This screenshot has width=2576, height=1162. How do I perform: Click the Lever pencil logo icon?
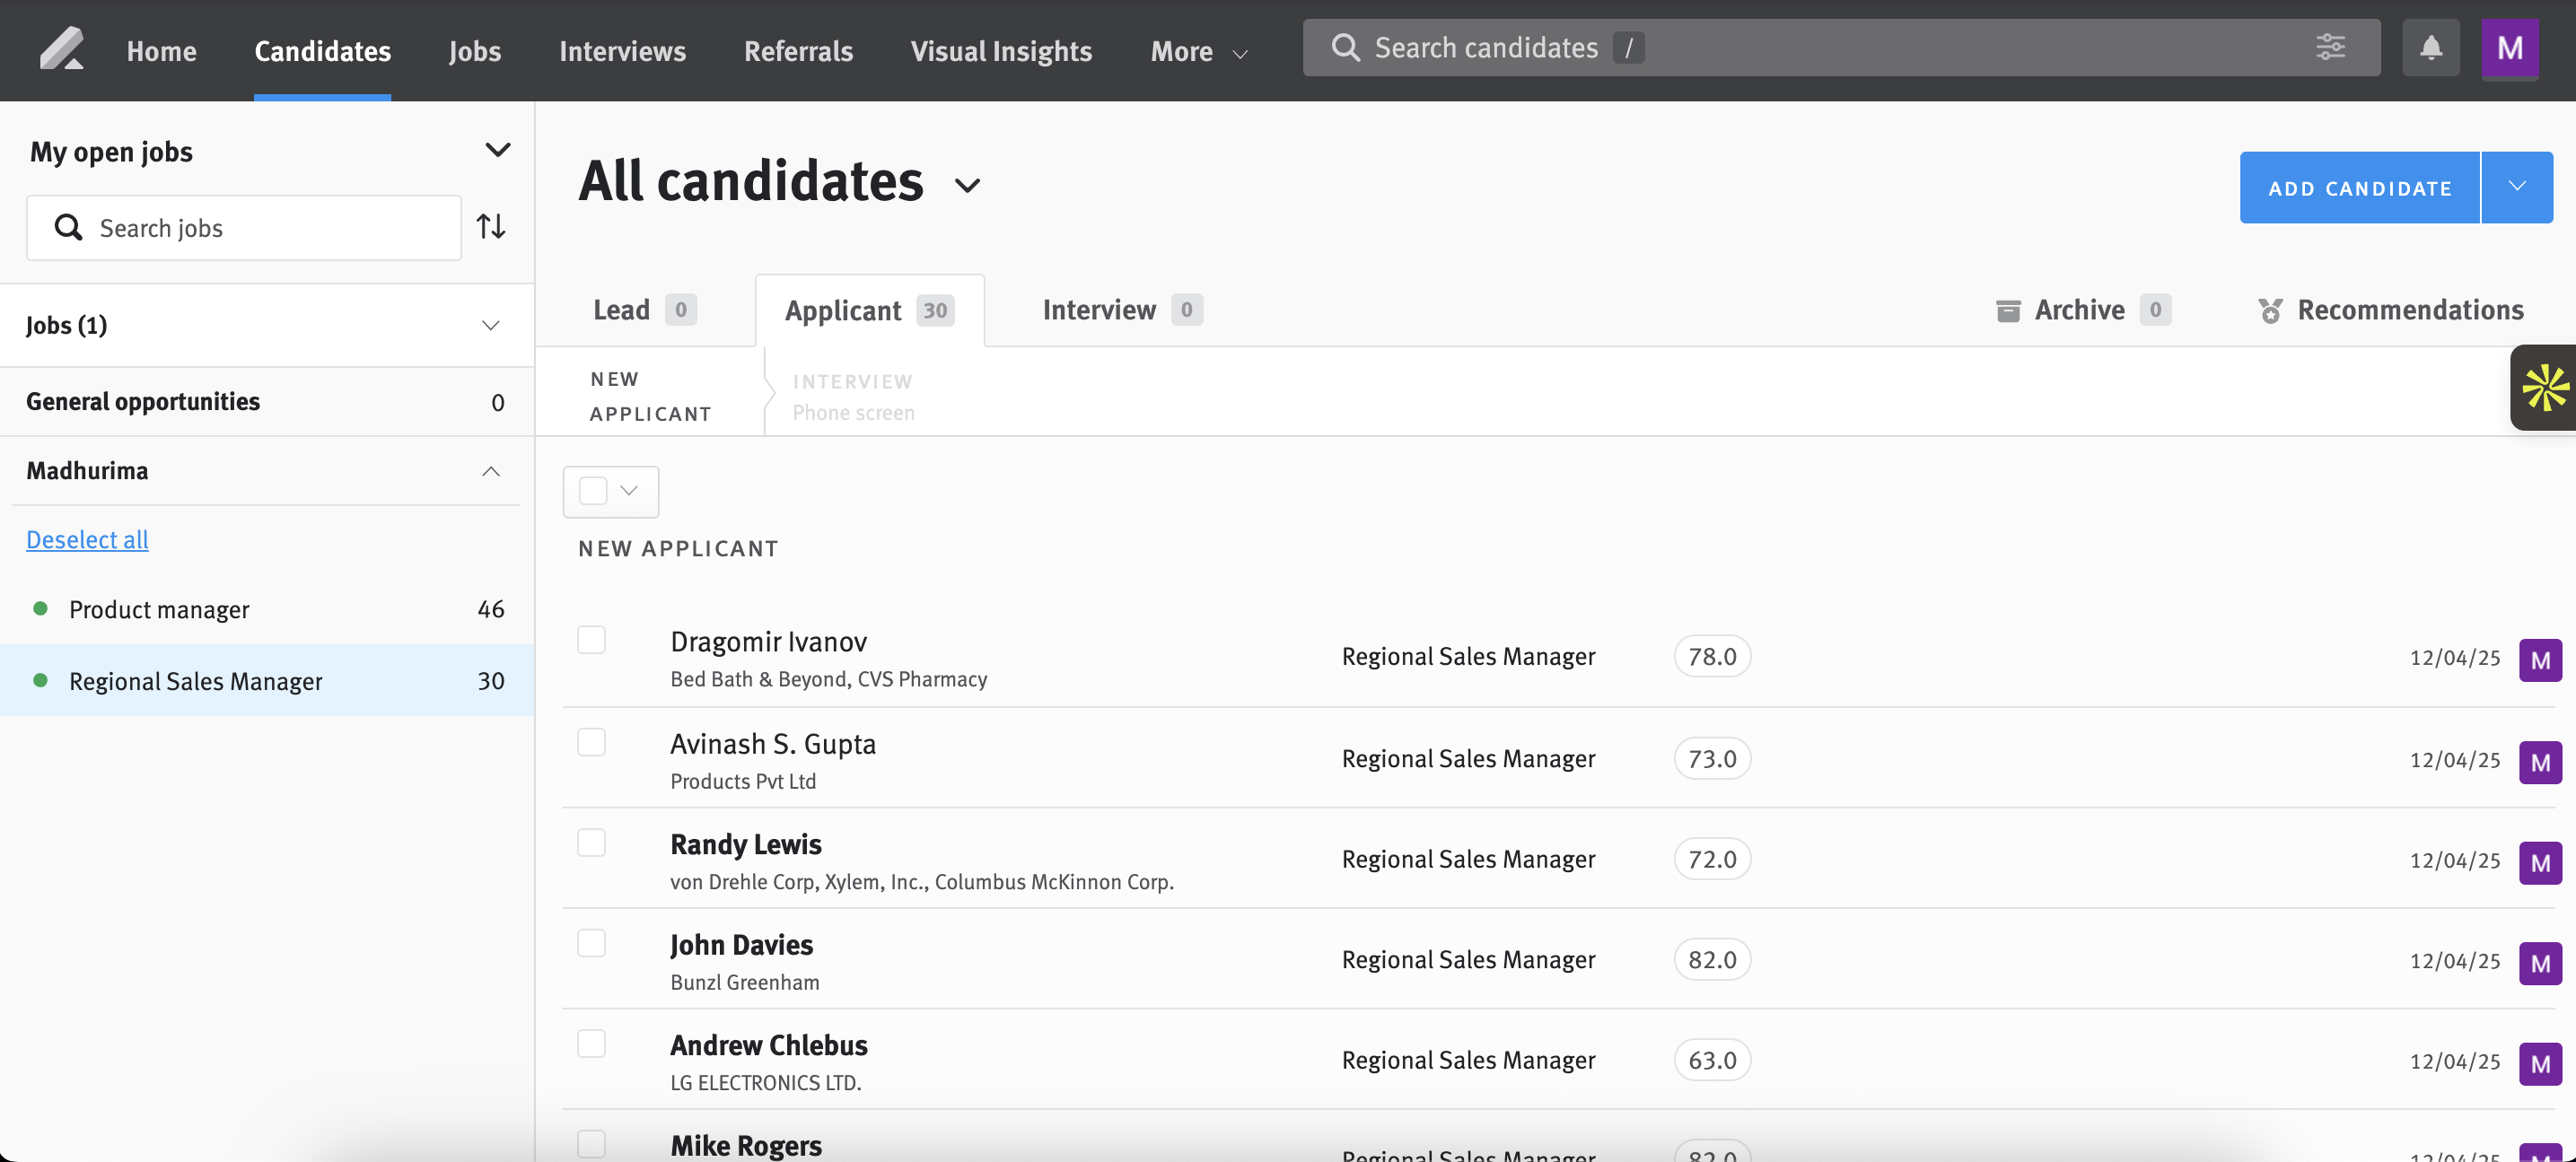click(61, 49)
